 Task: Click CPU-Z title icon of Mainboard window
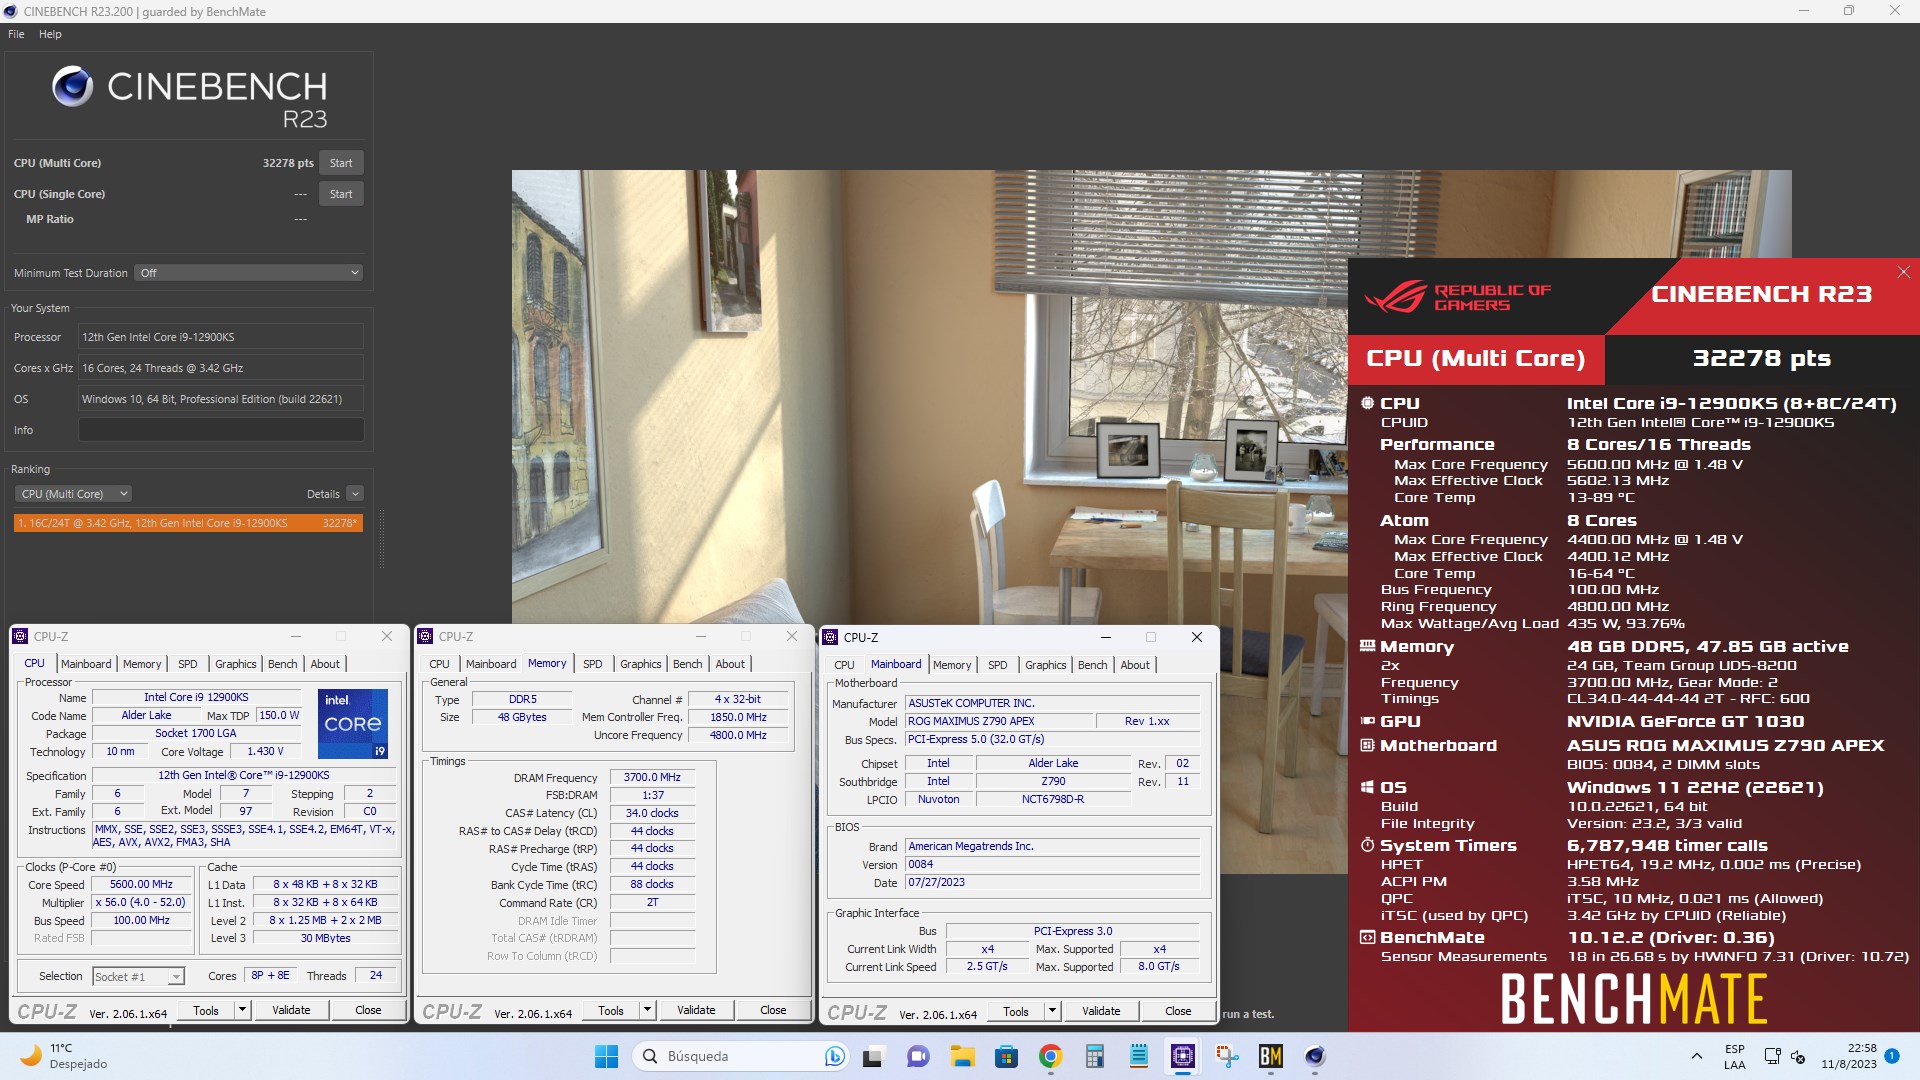pyautogui.click(x=830, y=637)
